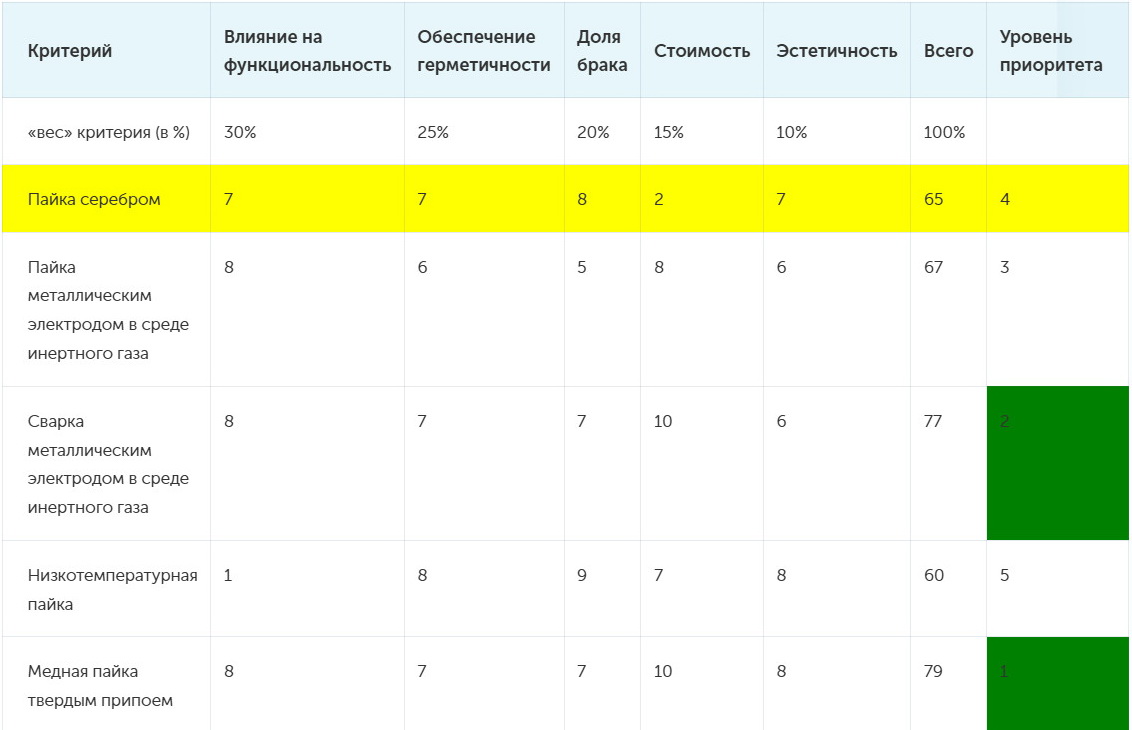
Task: Select the "«вес» критерия (в %)" label
Action: point(109,132)
